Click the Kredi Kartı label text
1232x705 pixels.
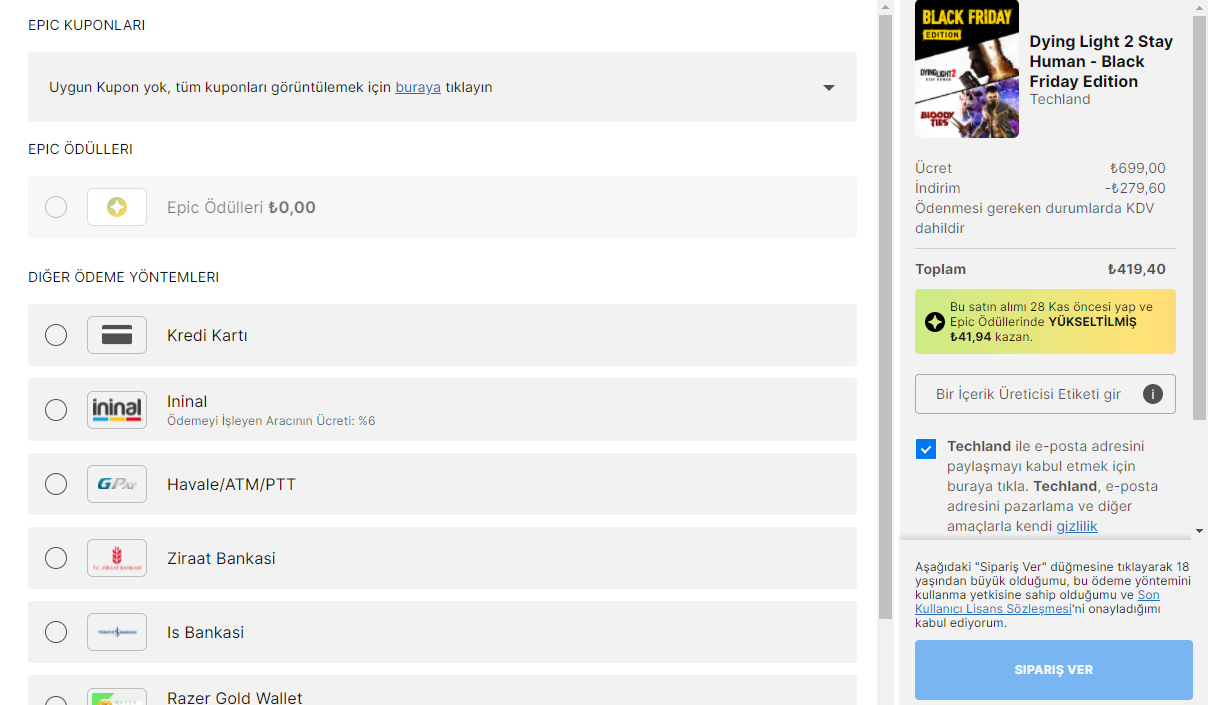point(207,335)
